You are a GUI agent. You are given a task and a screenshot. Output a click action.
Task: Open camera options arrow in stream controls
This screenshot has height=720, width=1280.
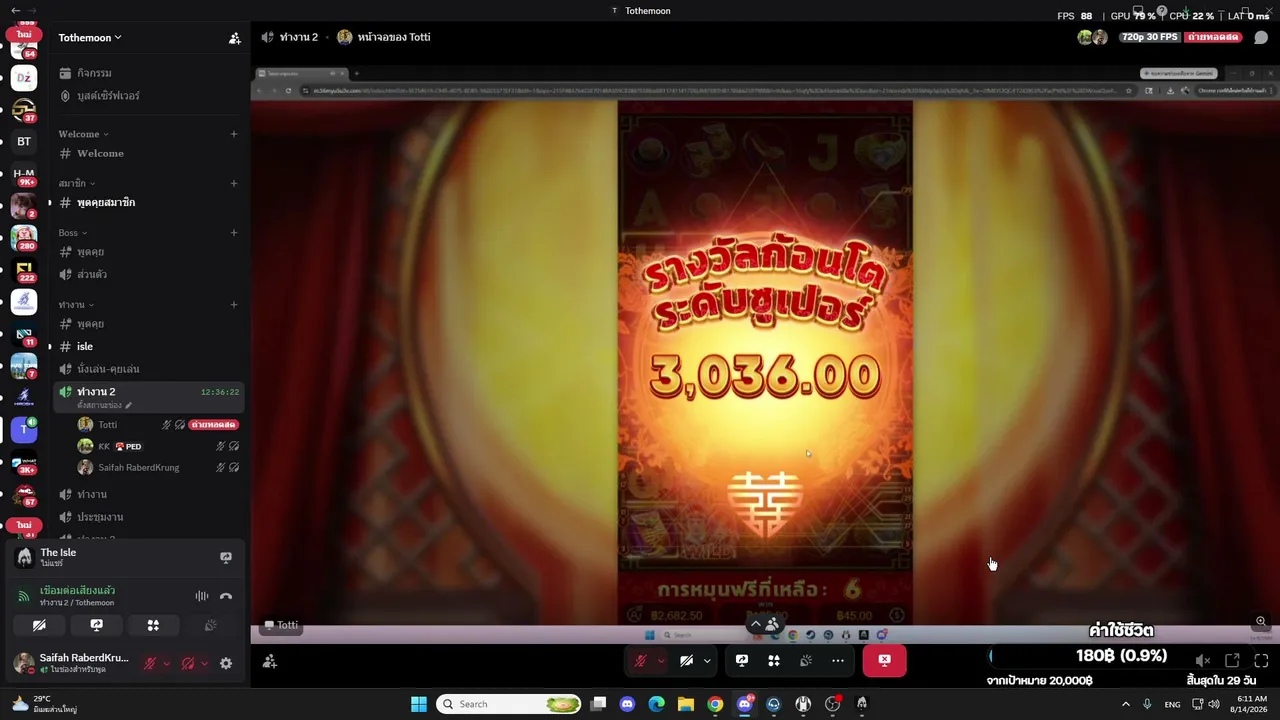(706, 660)
